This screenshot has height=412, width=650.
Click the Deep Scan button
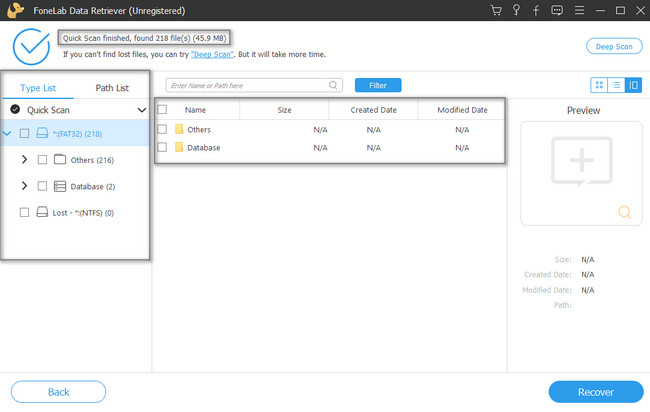click(614, 46)
